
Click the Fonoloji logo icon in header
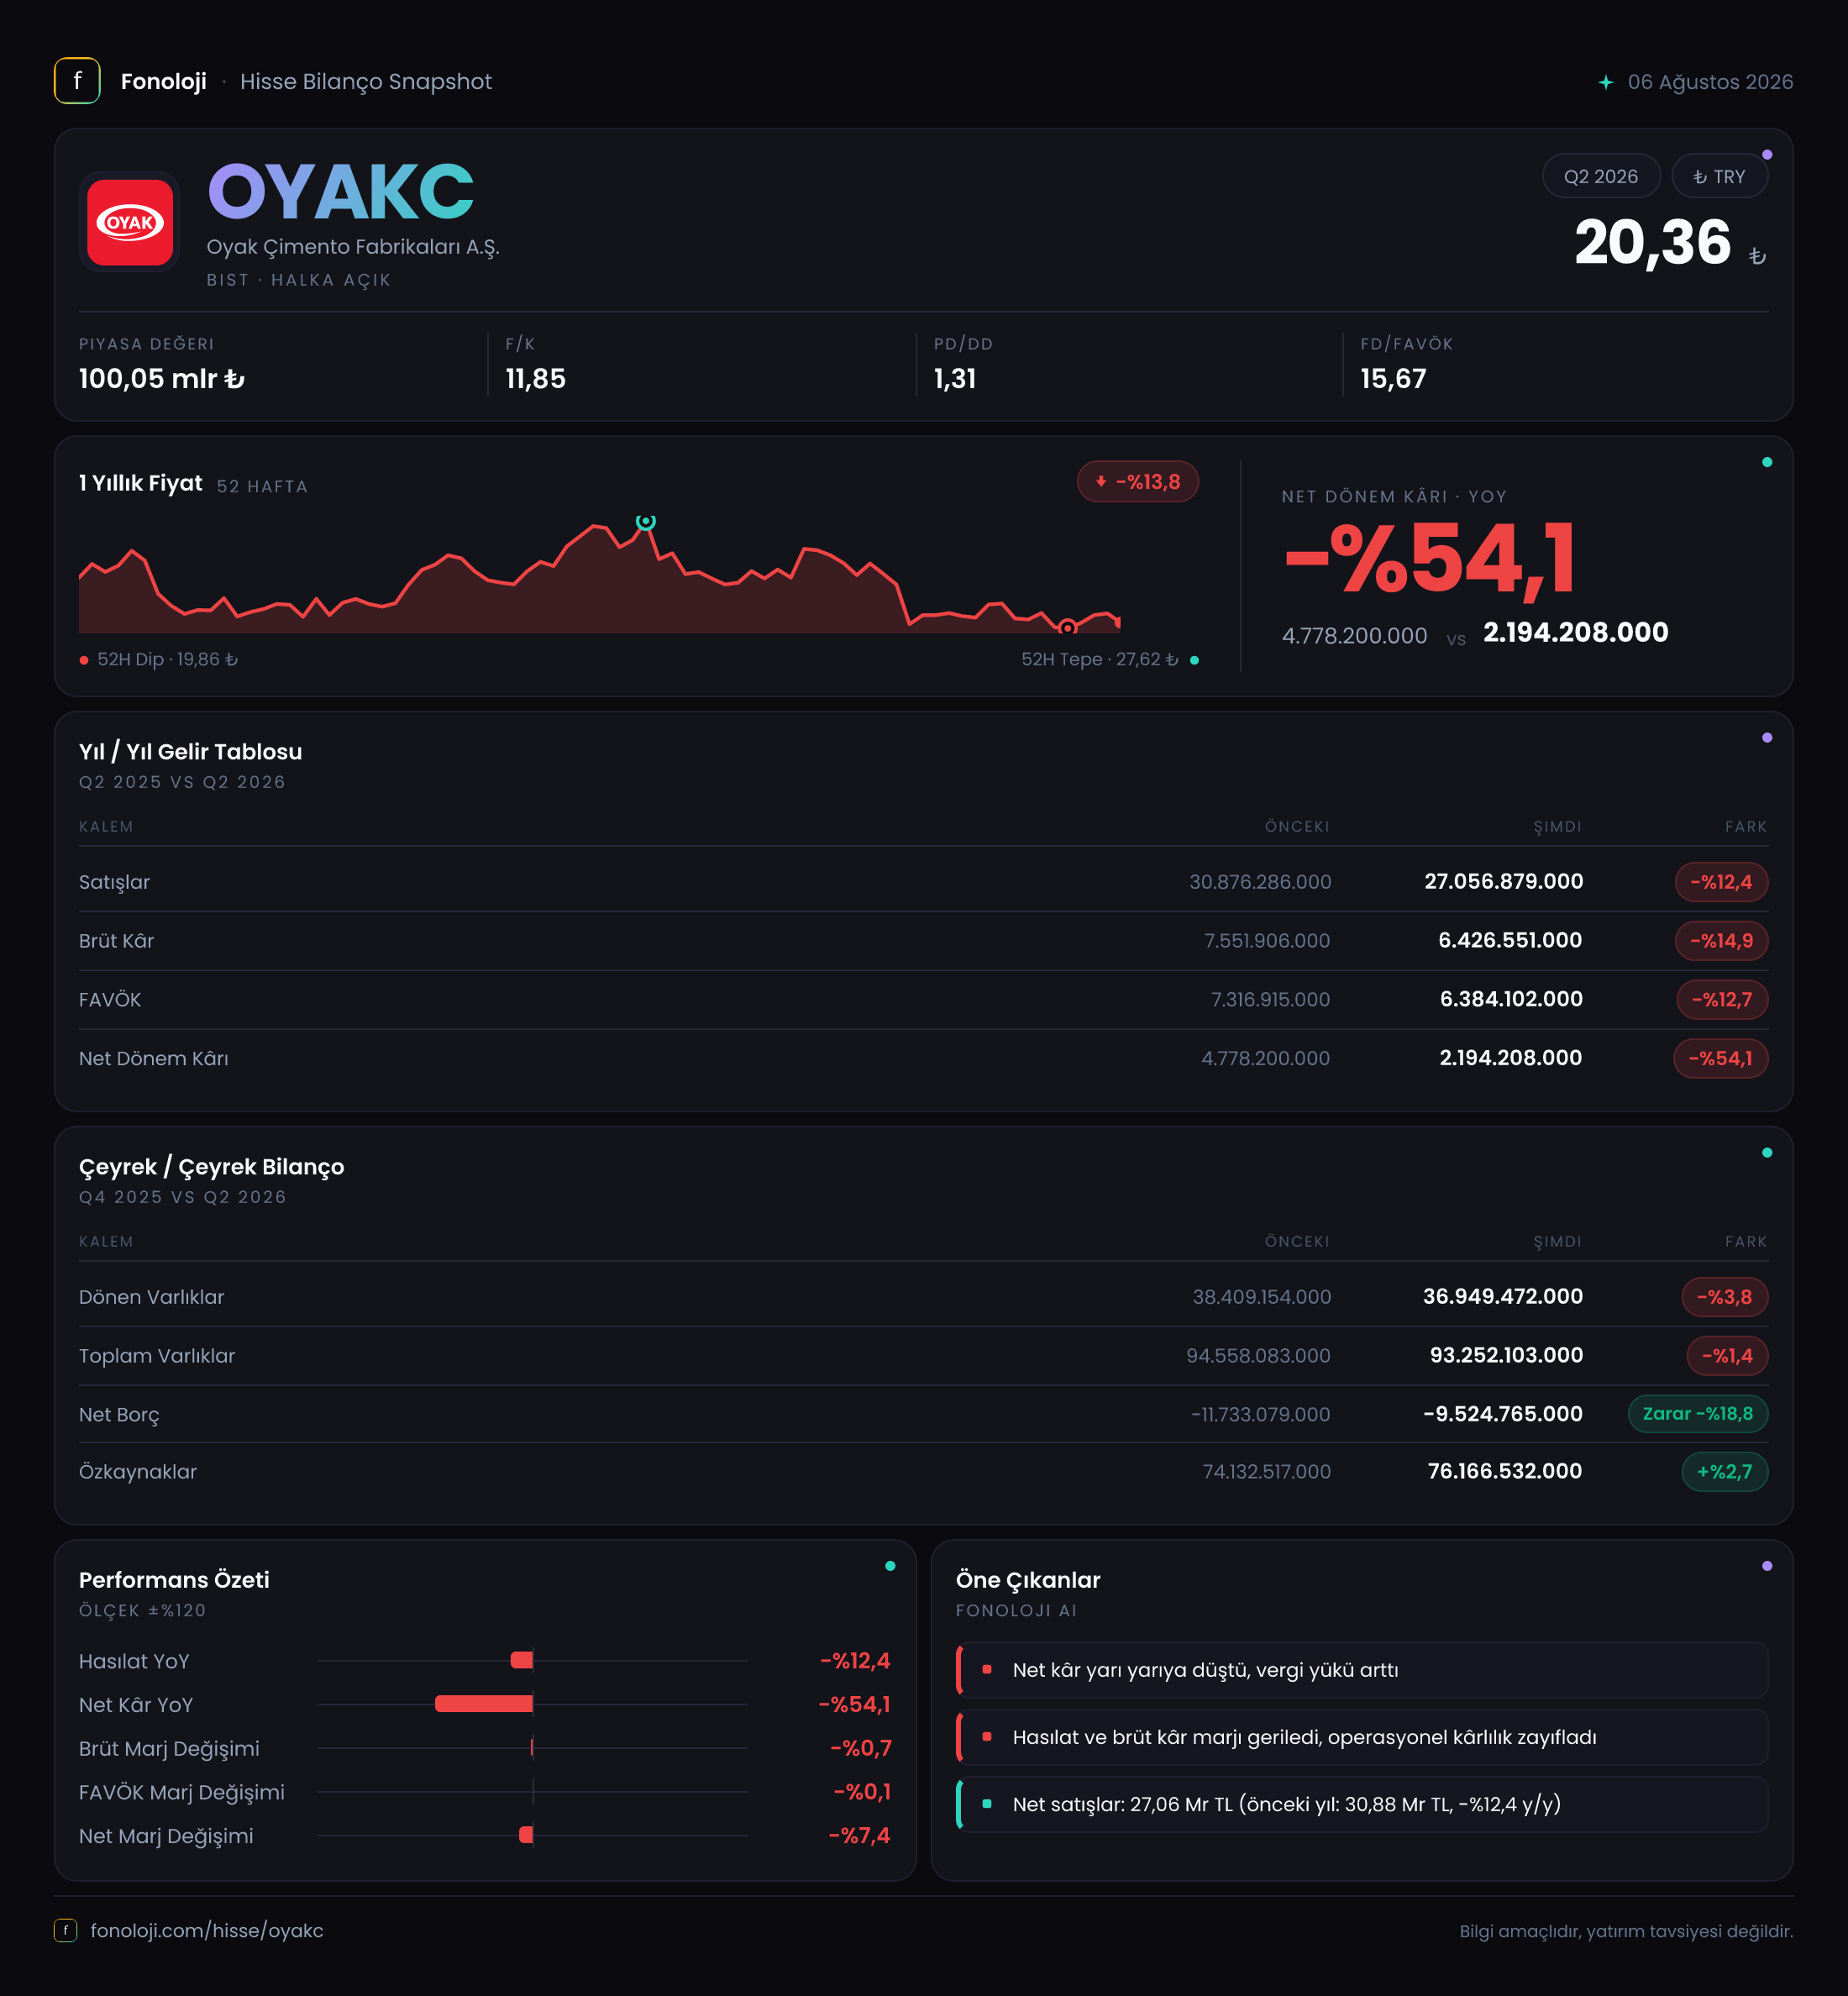(77, 81)
